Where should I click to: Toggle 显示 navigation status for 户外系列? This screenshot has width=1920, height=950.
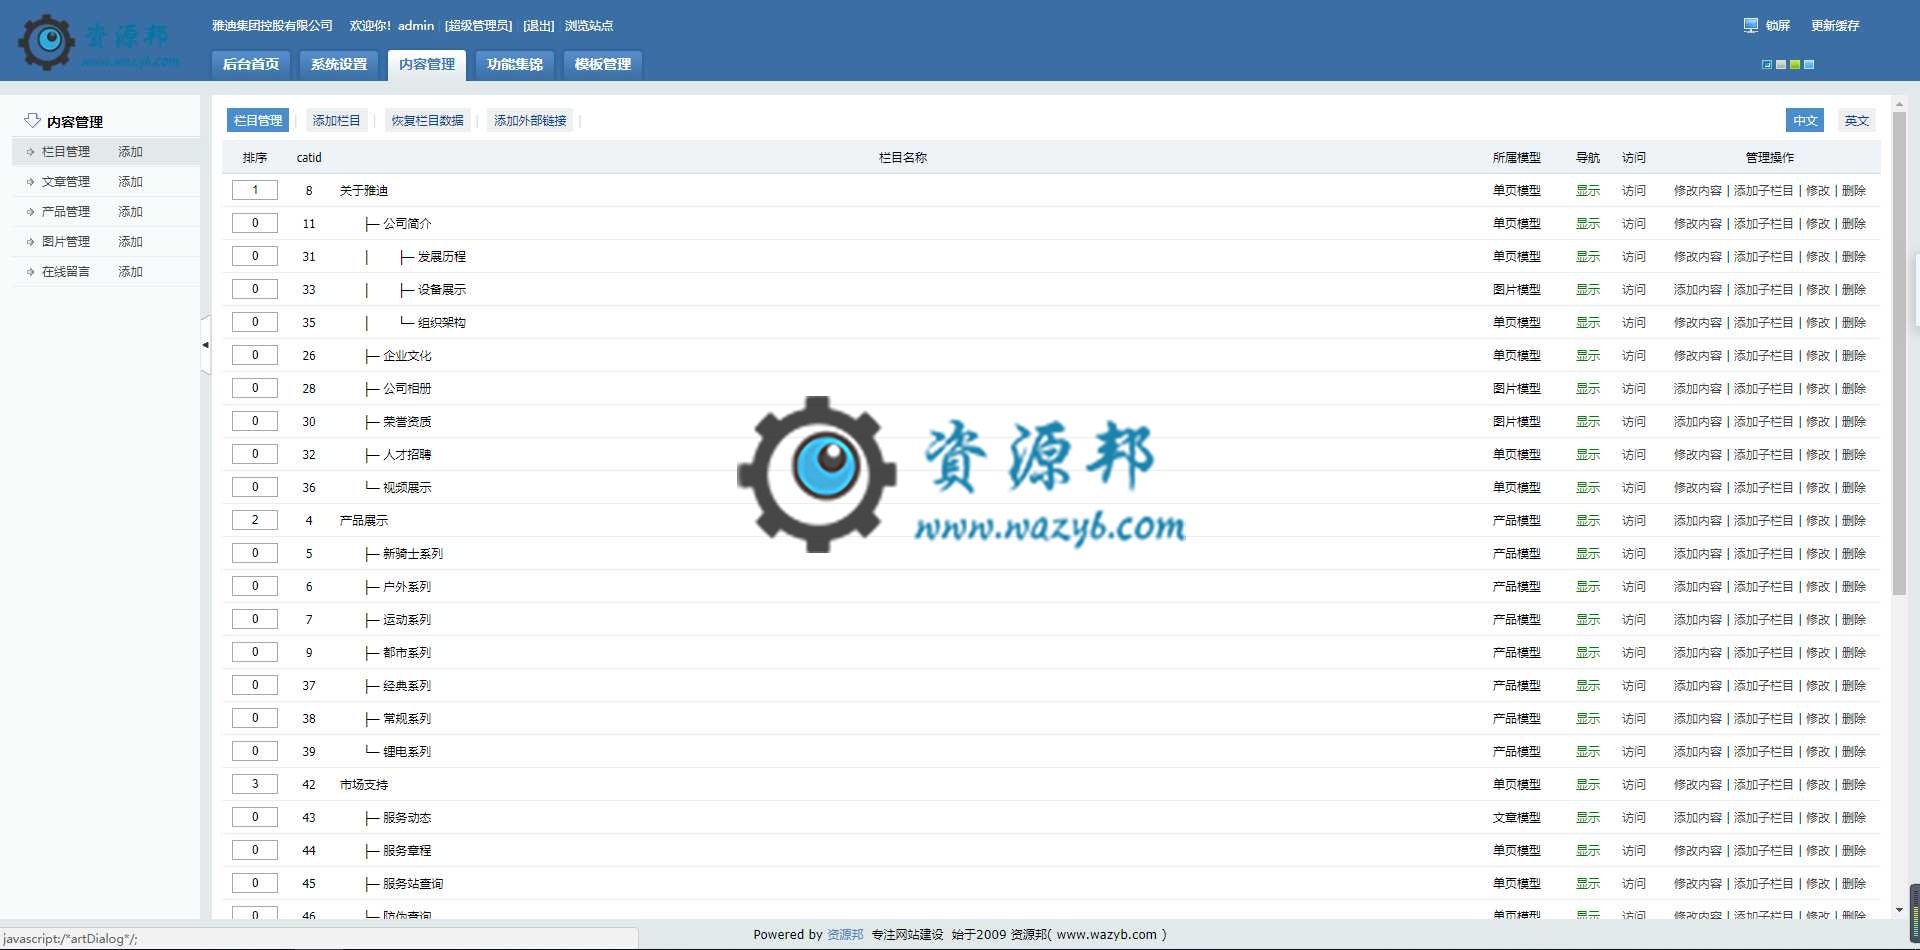1588,587
